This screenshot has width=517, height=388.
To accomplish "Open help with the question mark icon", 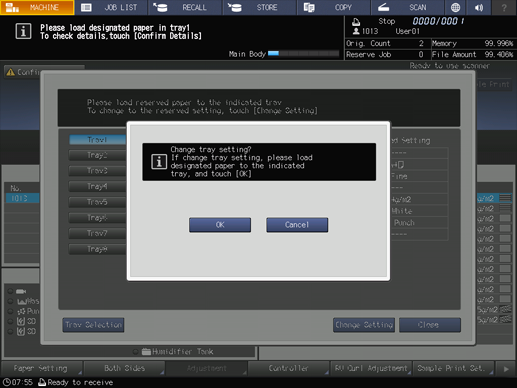I will point(504,7).
